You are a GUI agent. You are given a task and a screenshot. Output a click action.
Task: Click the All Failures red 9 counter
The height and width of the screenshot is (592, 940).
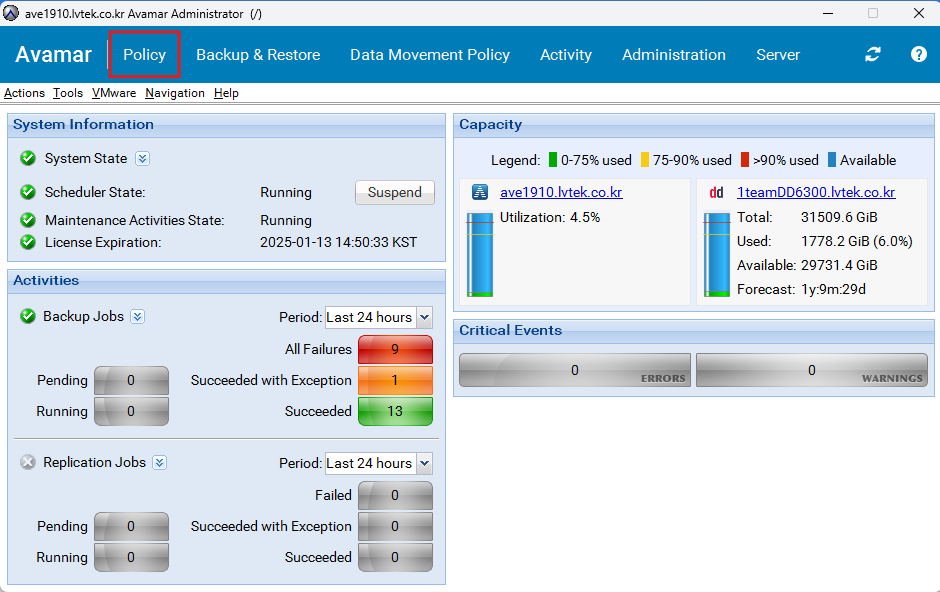(x=395, y=349)
